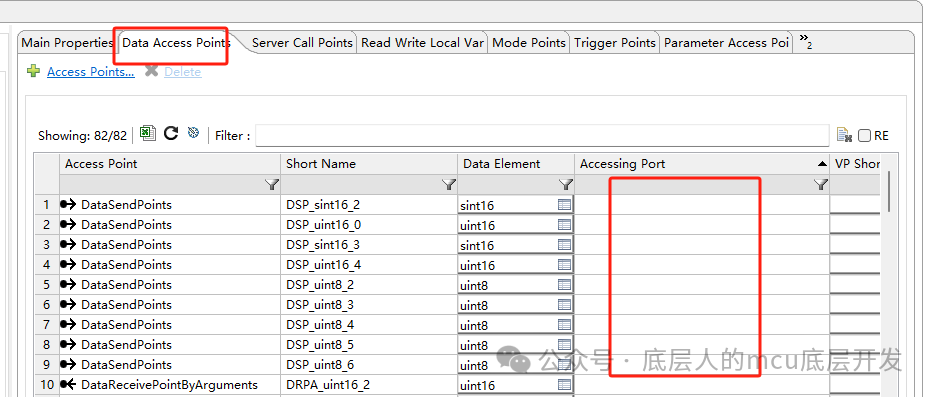Click receive-point arrow icon in row 10
Image resolution: width=932 pixels, height=397 pixels.
tap(68, 385)
